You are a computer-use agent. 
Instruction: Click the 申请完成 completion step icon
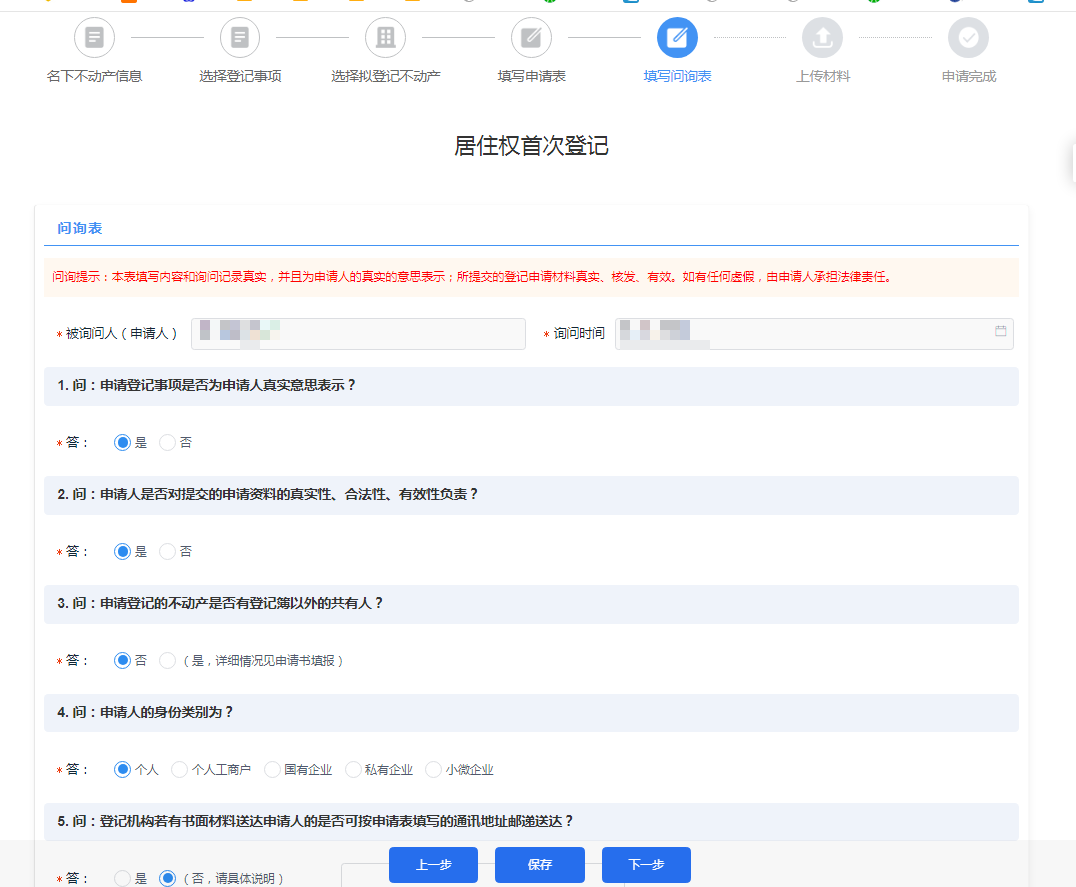click(968, 37)
